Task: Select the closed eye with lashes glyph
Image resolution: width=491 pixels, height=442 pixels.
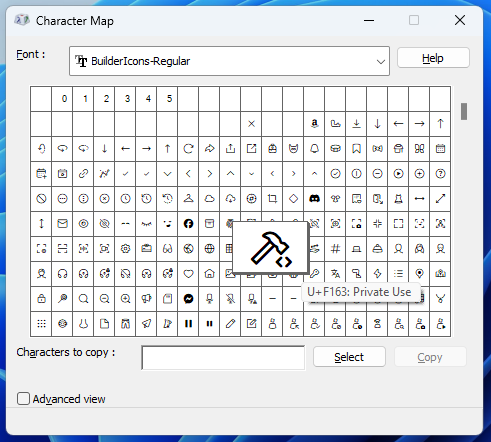Action: click(x=146, y=224)
